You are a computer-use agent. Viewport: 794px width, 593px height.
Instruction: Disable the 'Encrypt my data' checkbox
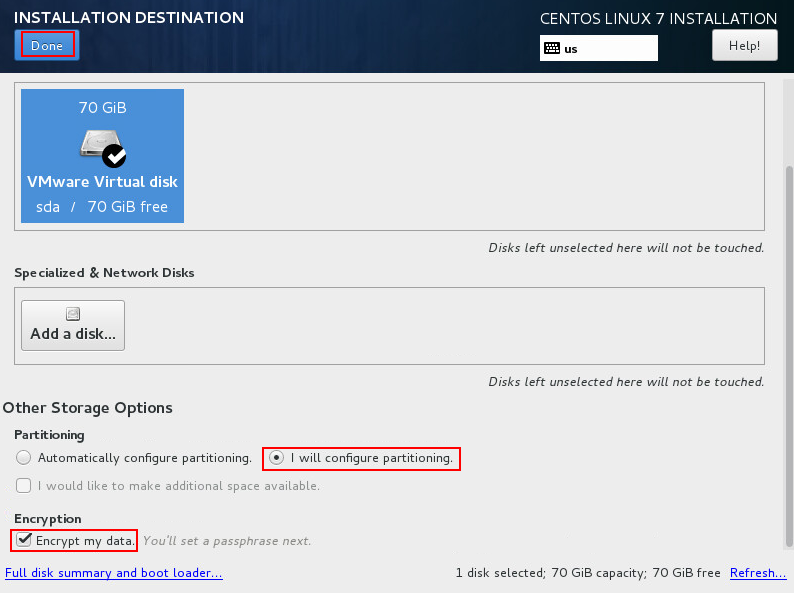[x=24, y=540]
